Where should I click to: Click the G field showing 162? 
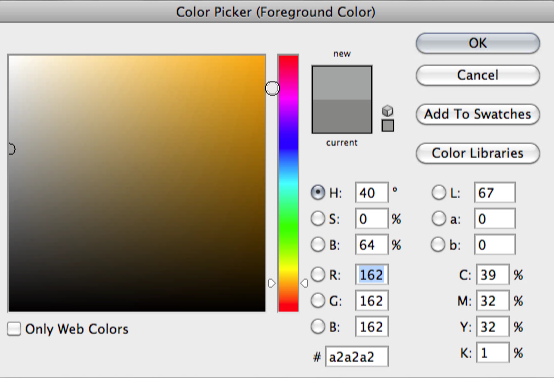[x=372, y=301]
